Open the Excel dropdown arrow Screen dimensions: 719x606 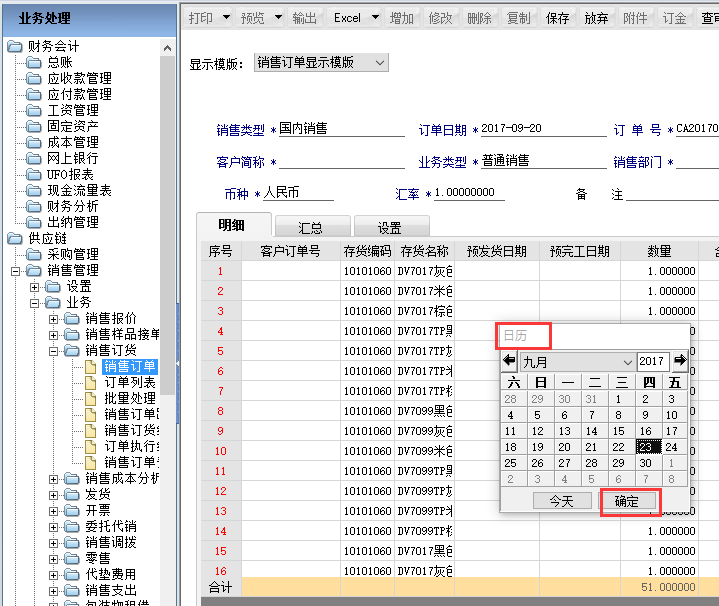click(x=376, y=17)
